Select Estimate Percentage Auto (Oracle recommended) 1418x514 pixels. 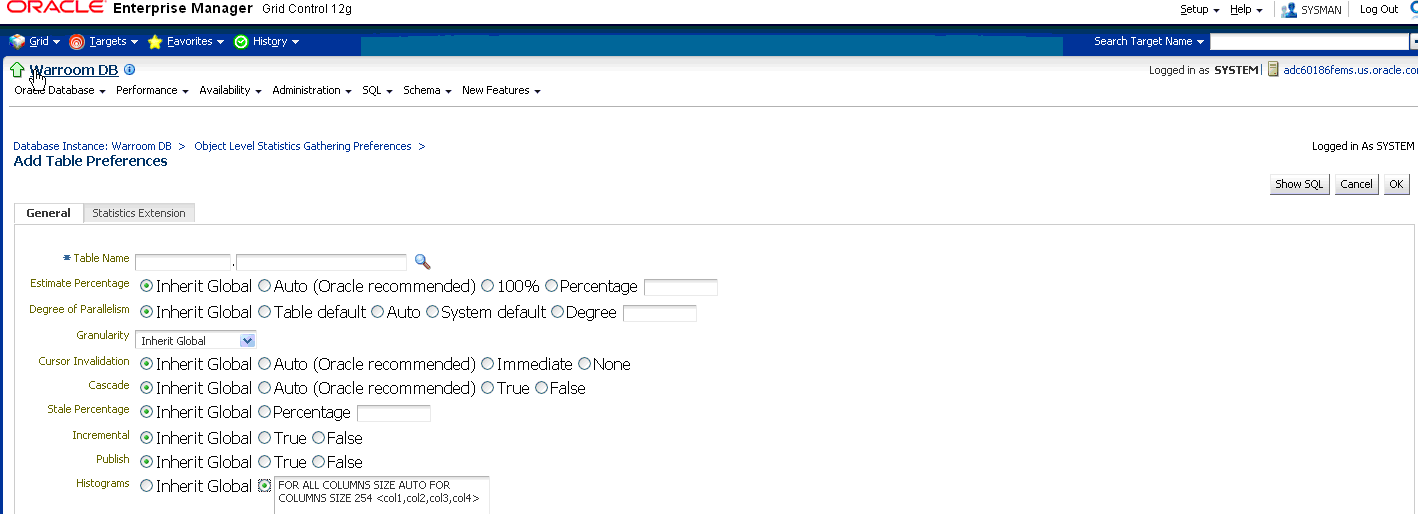(265, 286)
